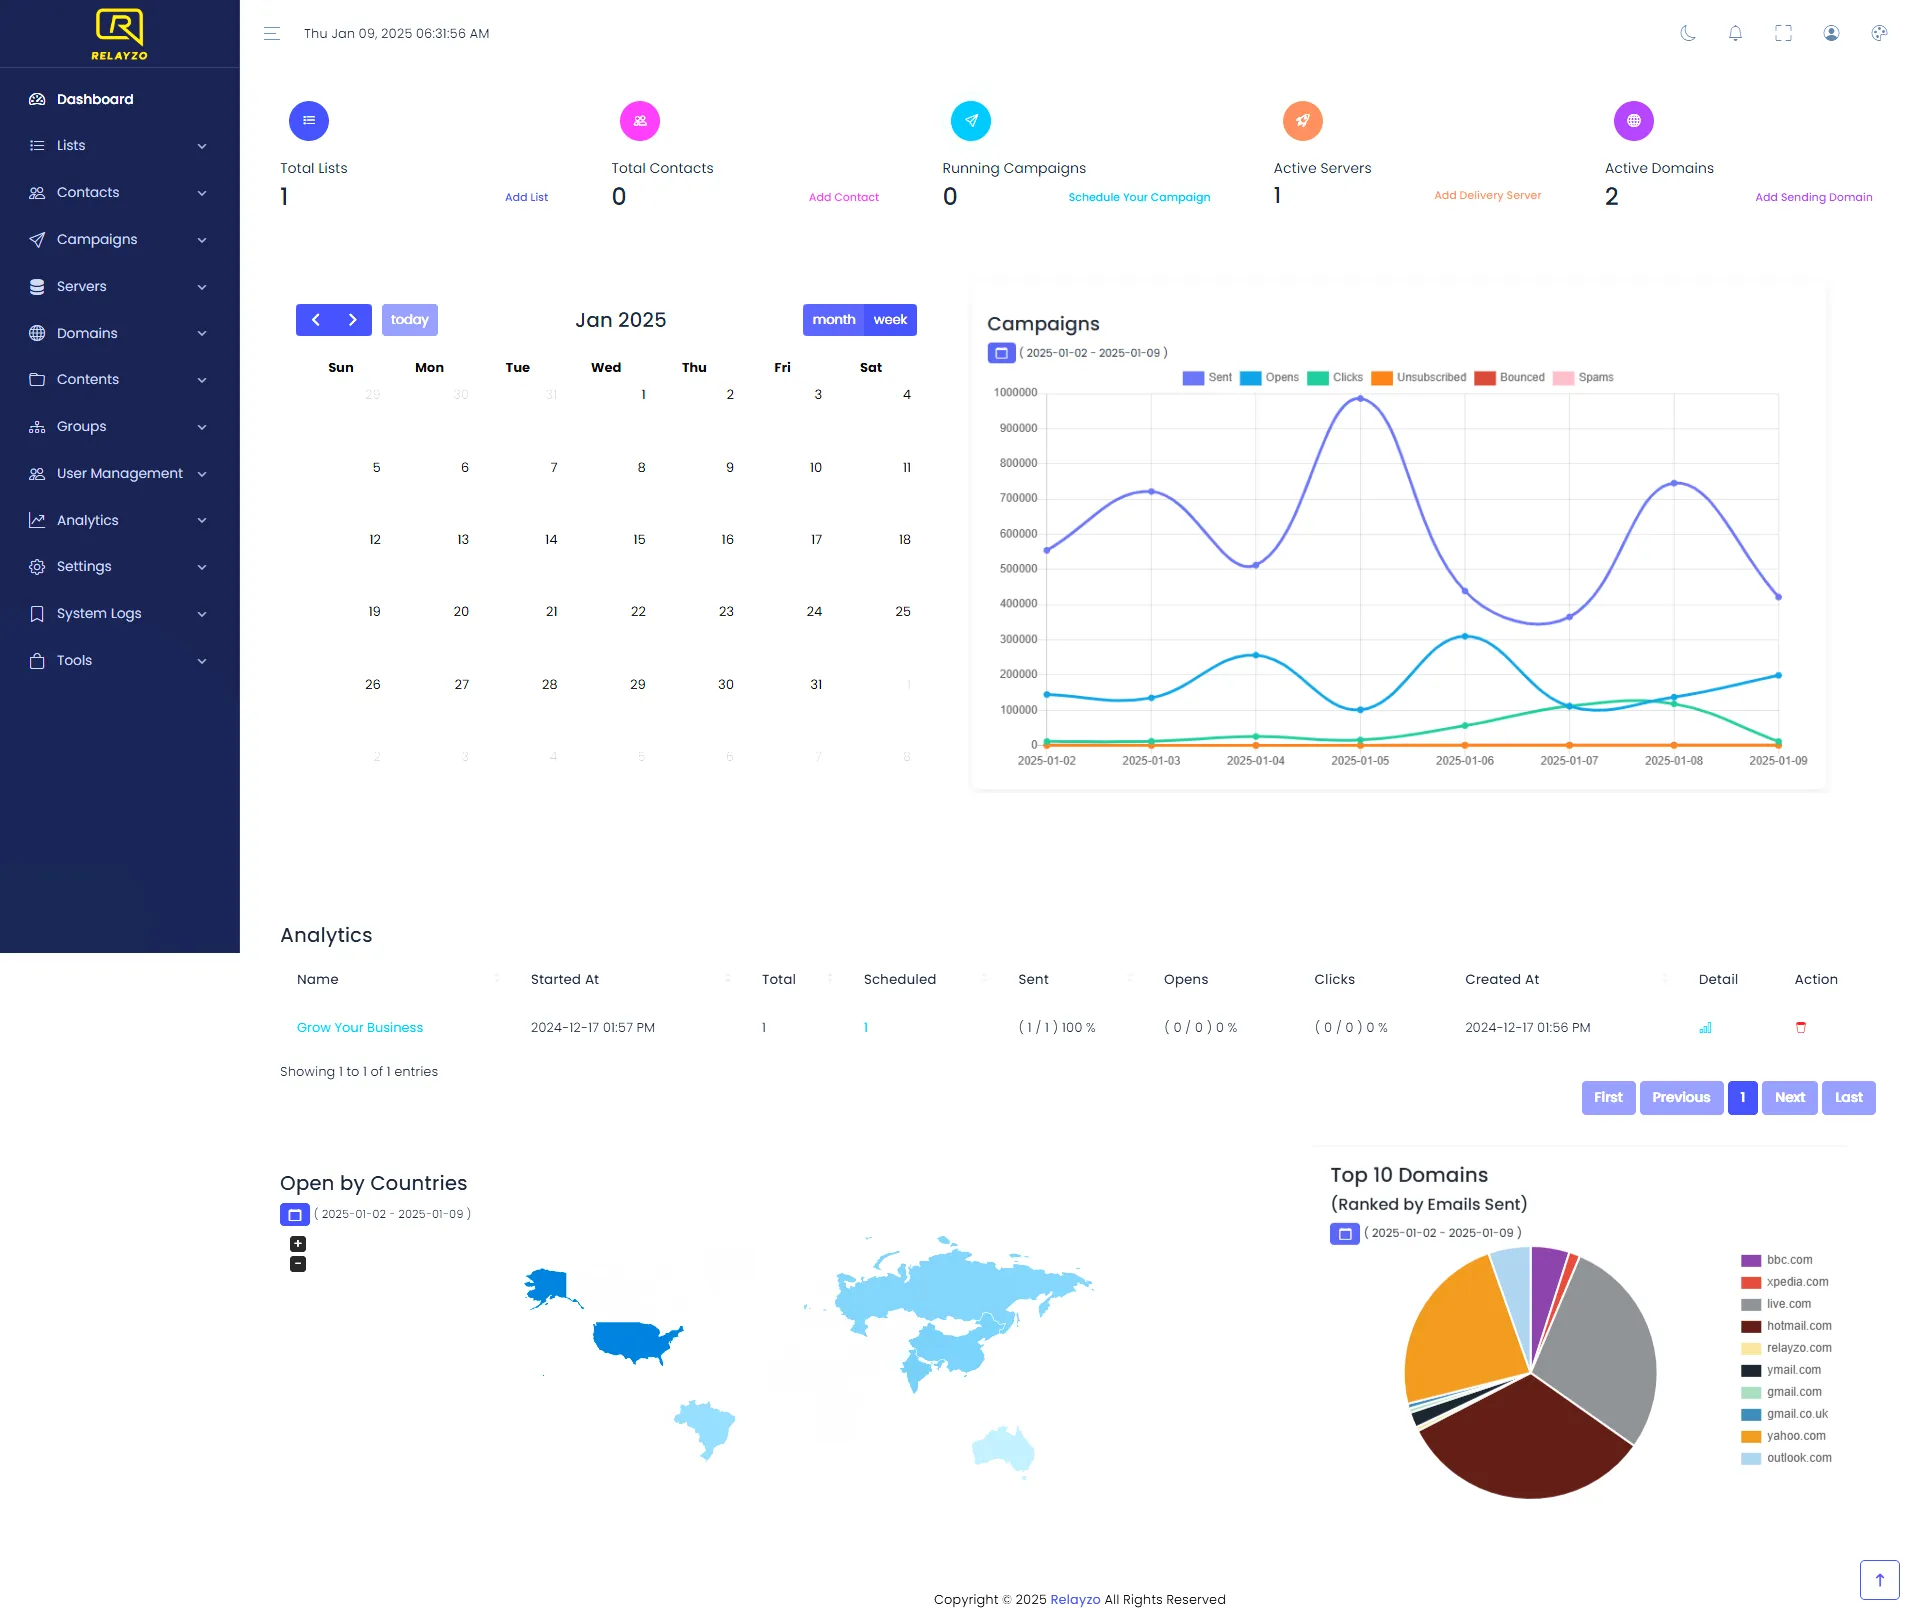Open the notifications bell
This screenshot has height=1620, width=1920.
[x=1735, y=33]
